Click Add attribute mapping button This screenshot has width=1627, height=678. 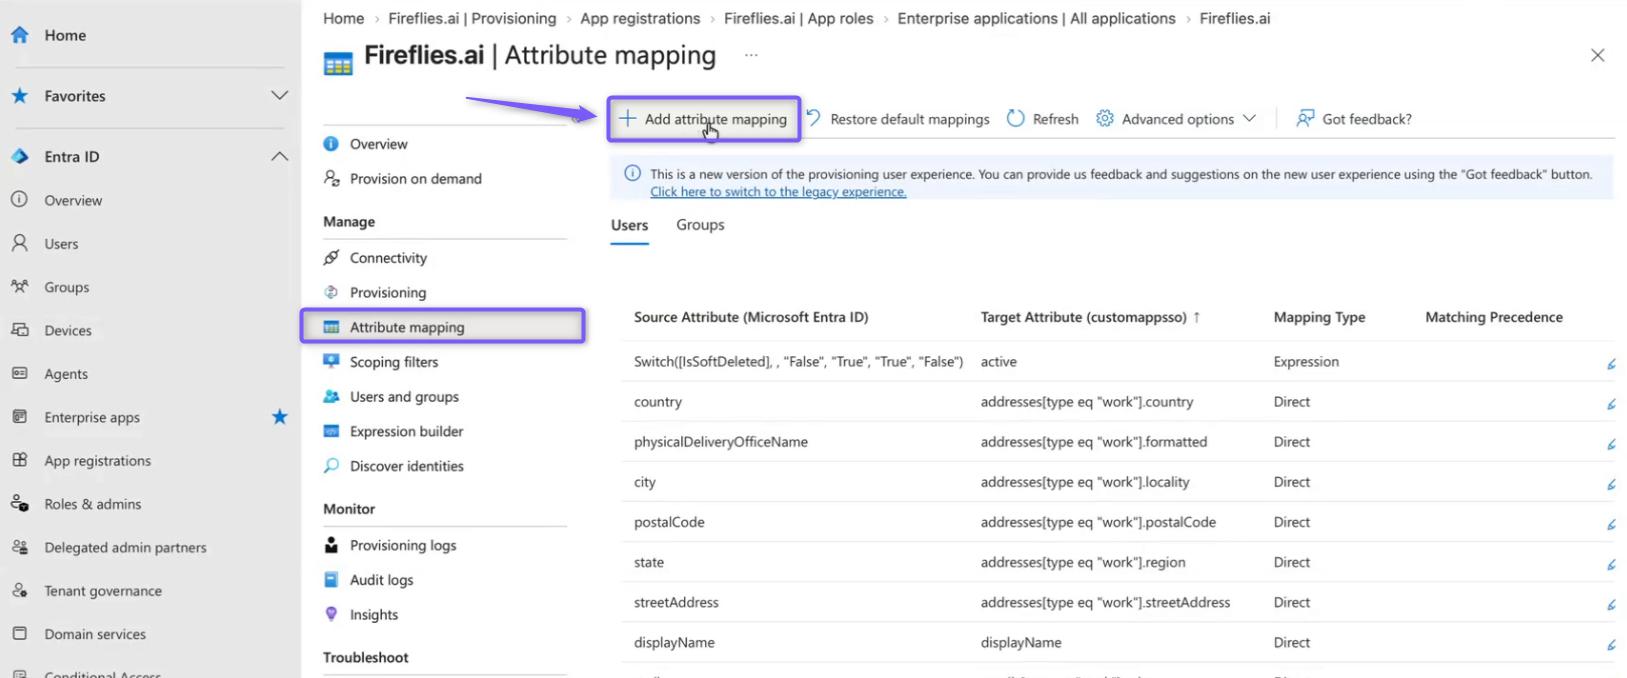coord(703,119)
